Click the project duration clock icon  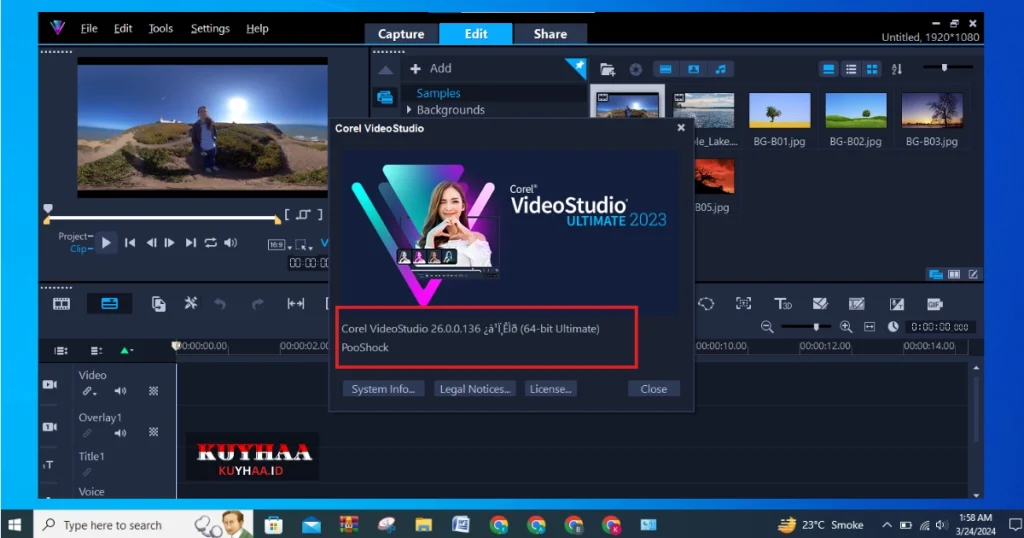pos(893,326)
